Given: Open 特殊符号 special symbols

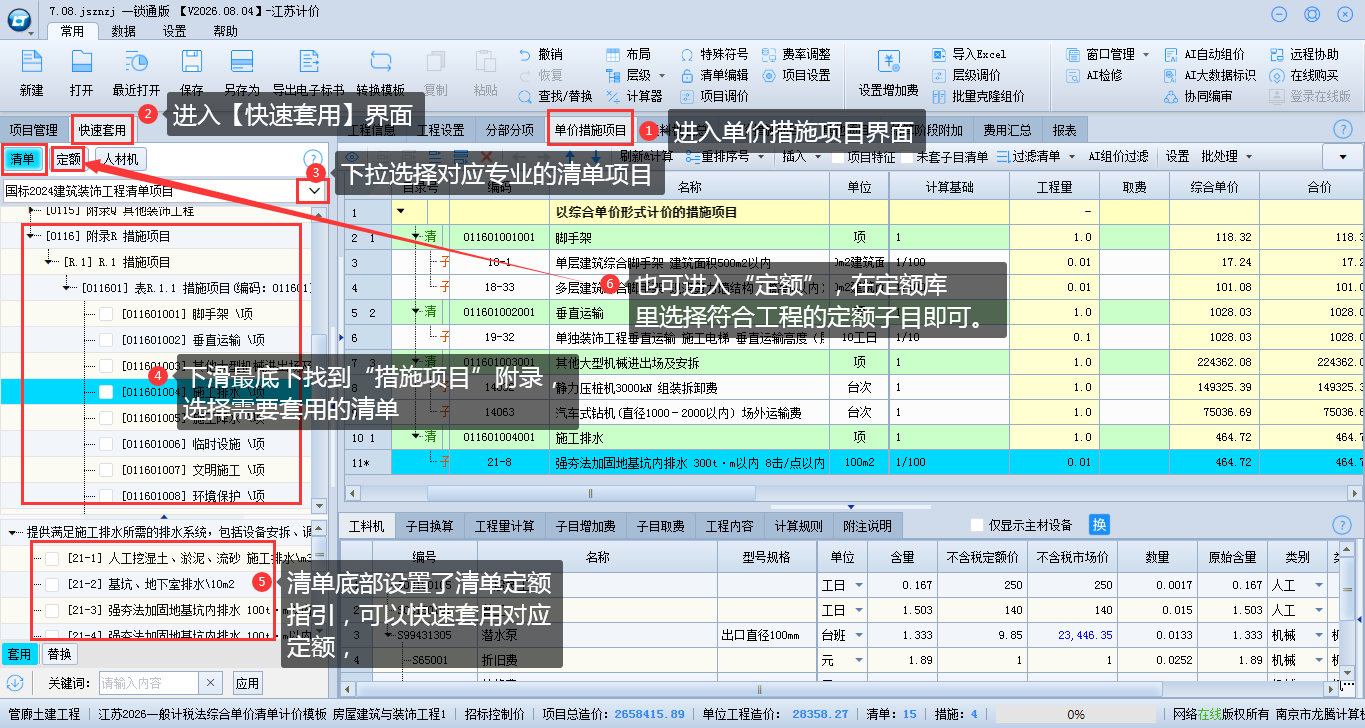Looking at the screenshot, I should (714, 54).
